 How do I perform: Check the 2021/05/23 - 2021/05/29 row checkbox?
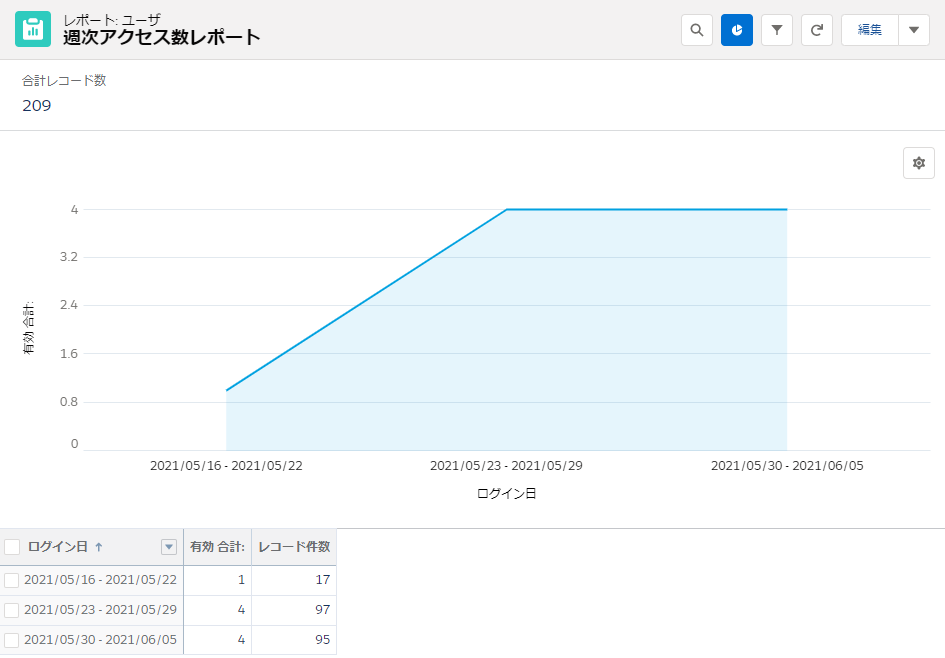point(12,610)
